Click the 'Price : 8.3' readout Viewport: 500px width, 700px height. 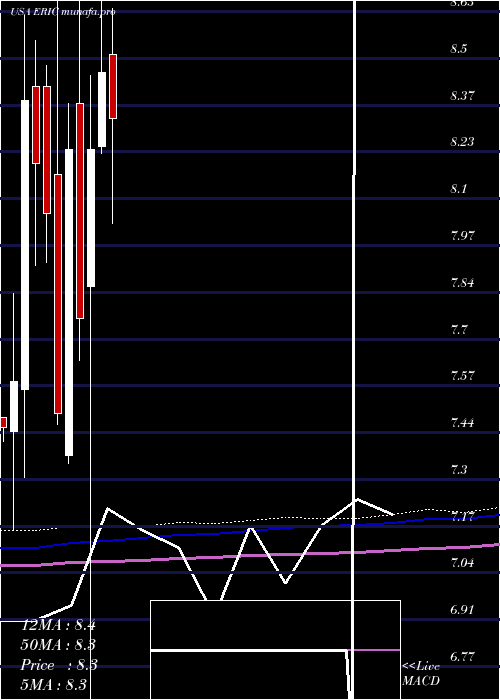pyautogui.click(x=58, y=665)
